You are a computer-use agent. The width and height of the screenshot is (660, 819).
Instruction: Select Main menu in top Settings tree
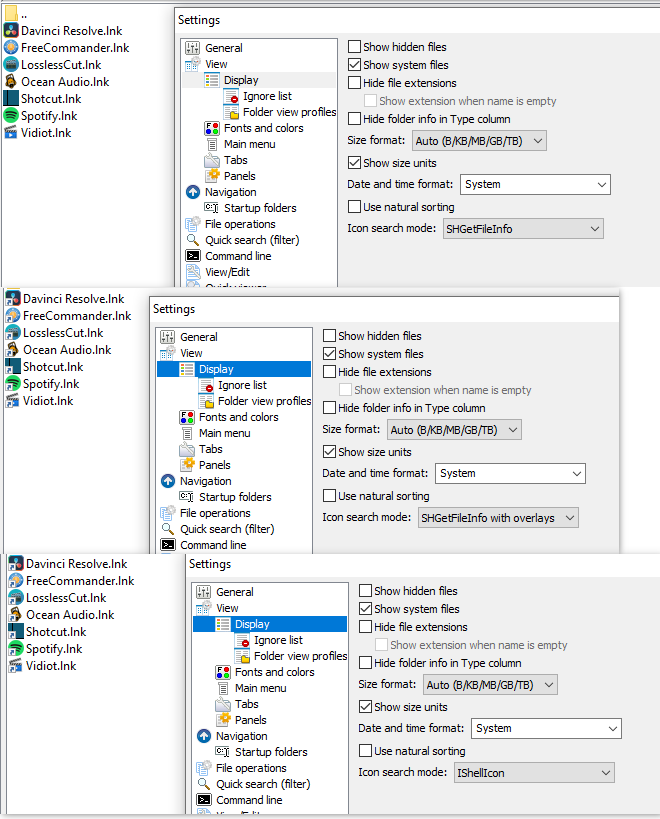tap(250, 144)
